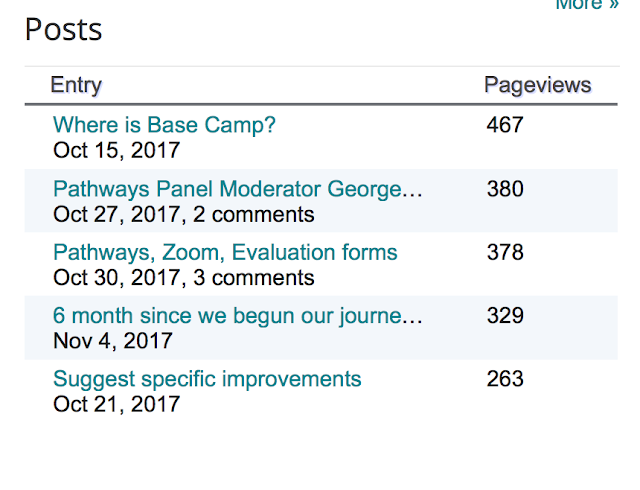Click the Pageviews column header
The width and height of the screenshot is (640, 490).
537,85
